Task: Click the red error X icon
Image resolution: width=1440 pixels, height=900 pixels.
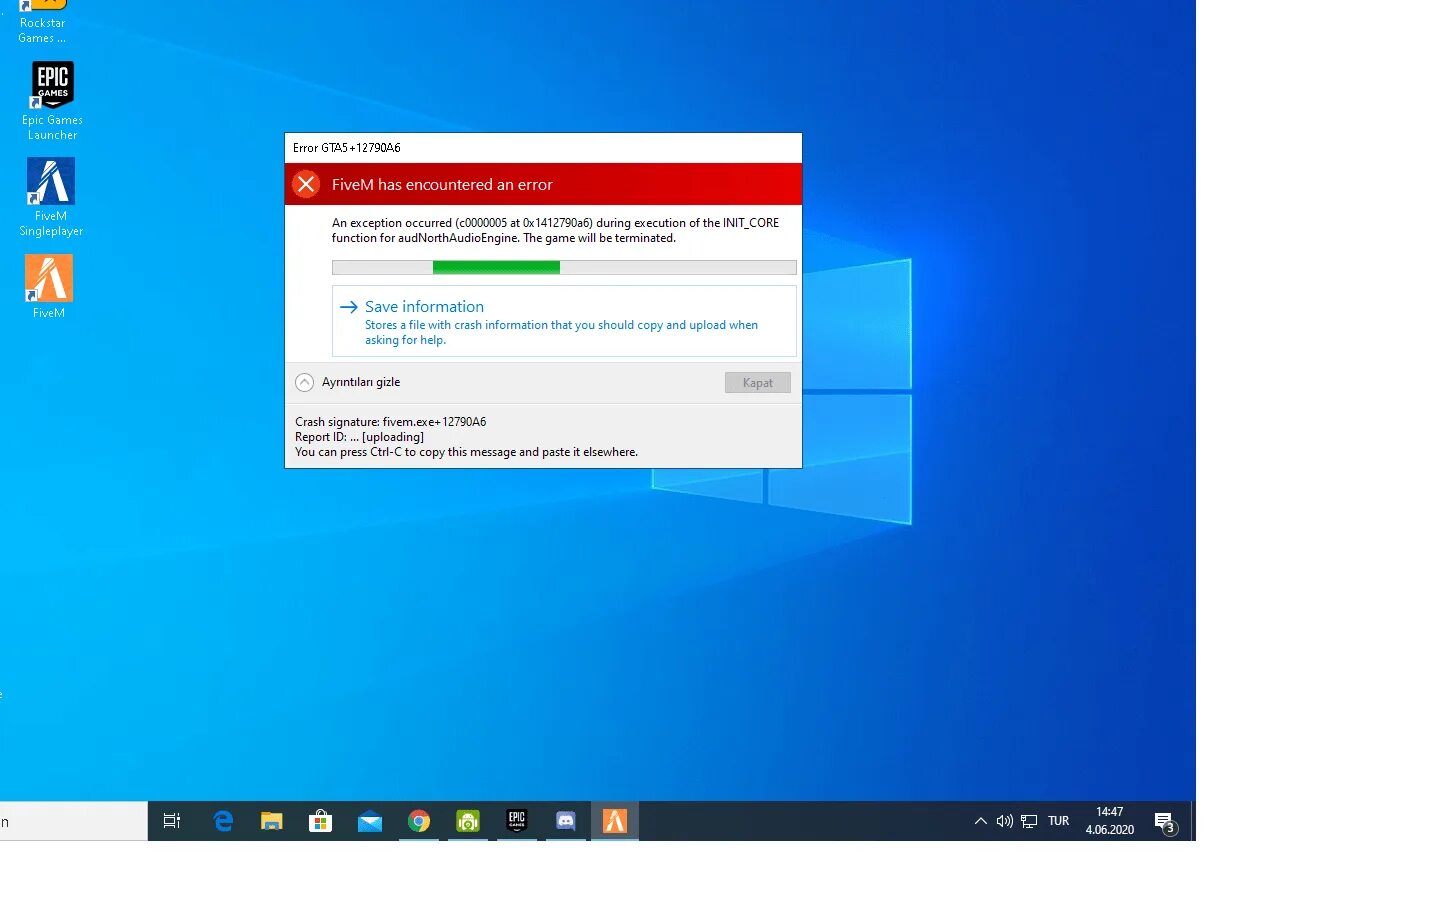Action: [x=306, y=184]
